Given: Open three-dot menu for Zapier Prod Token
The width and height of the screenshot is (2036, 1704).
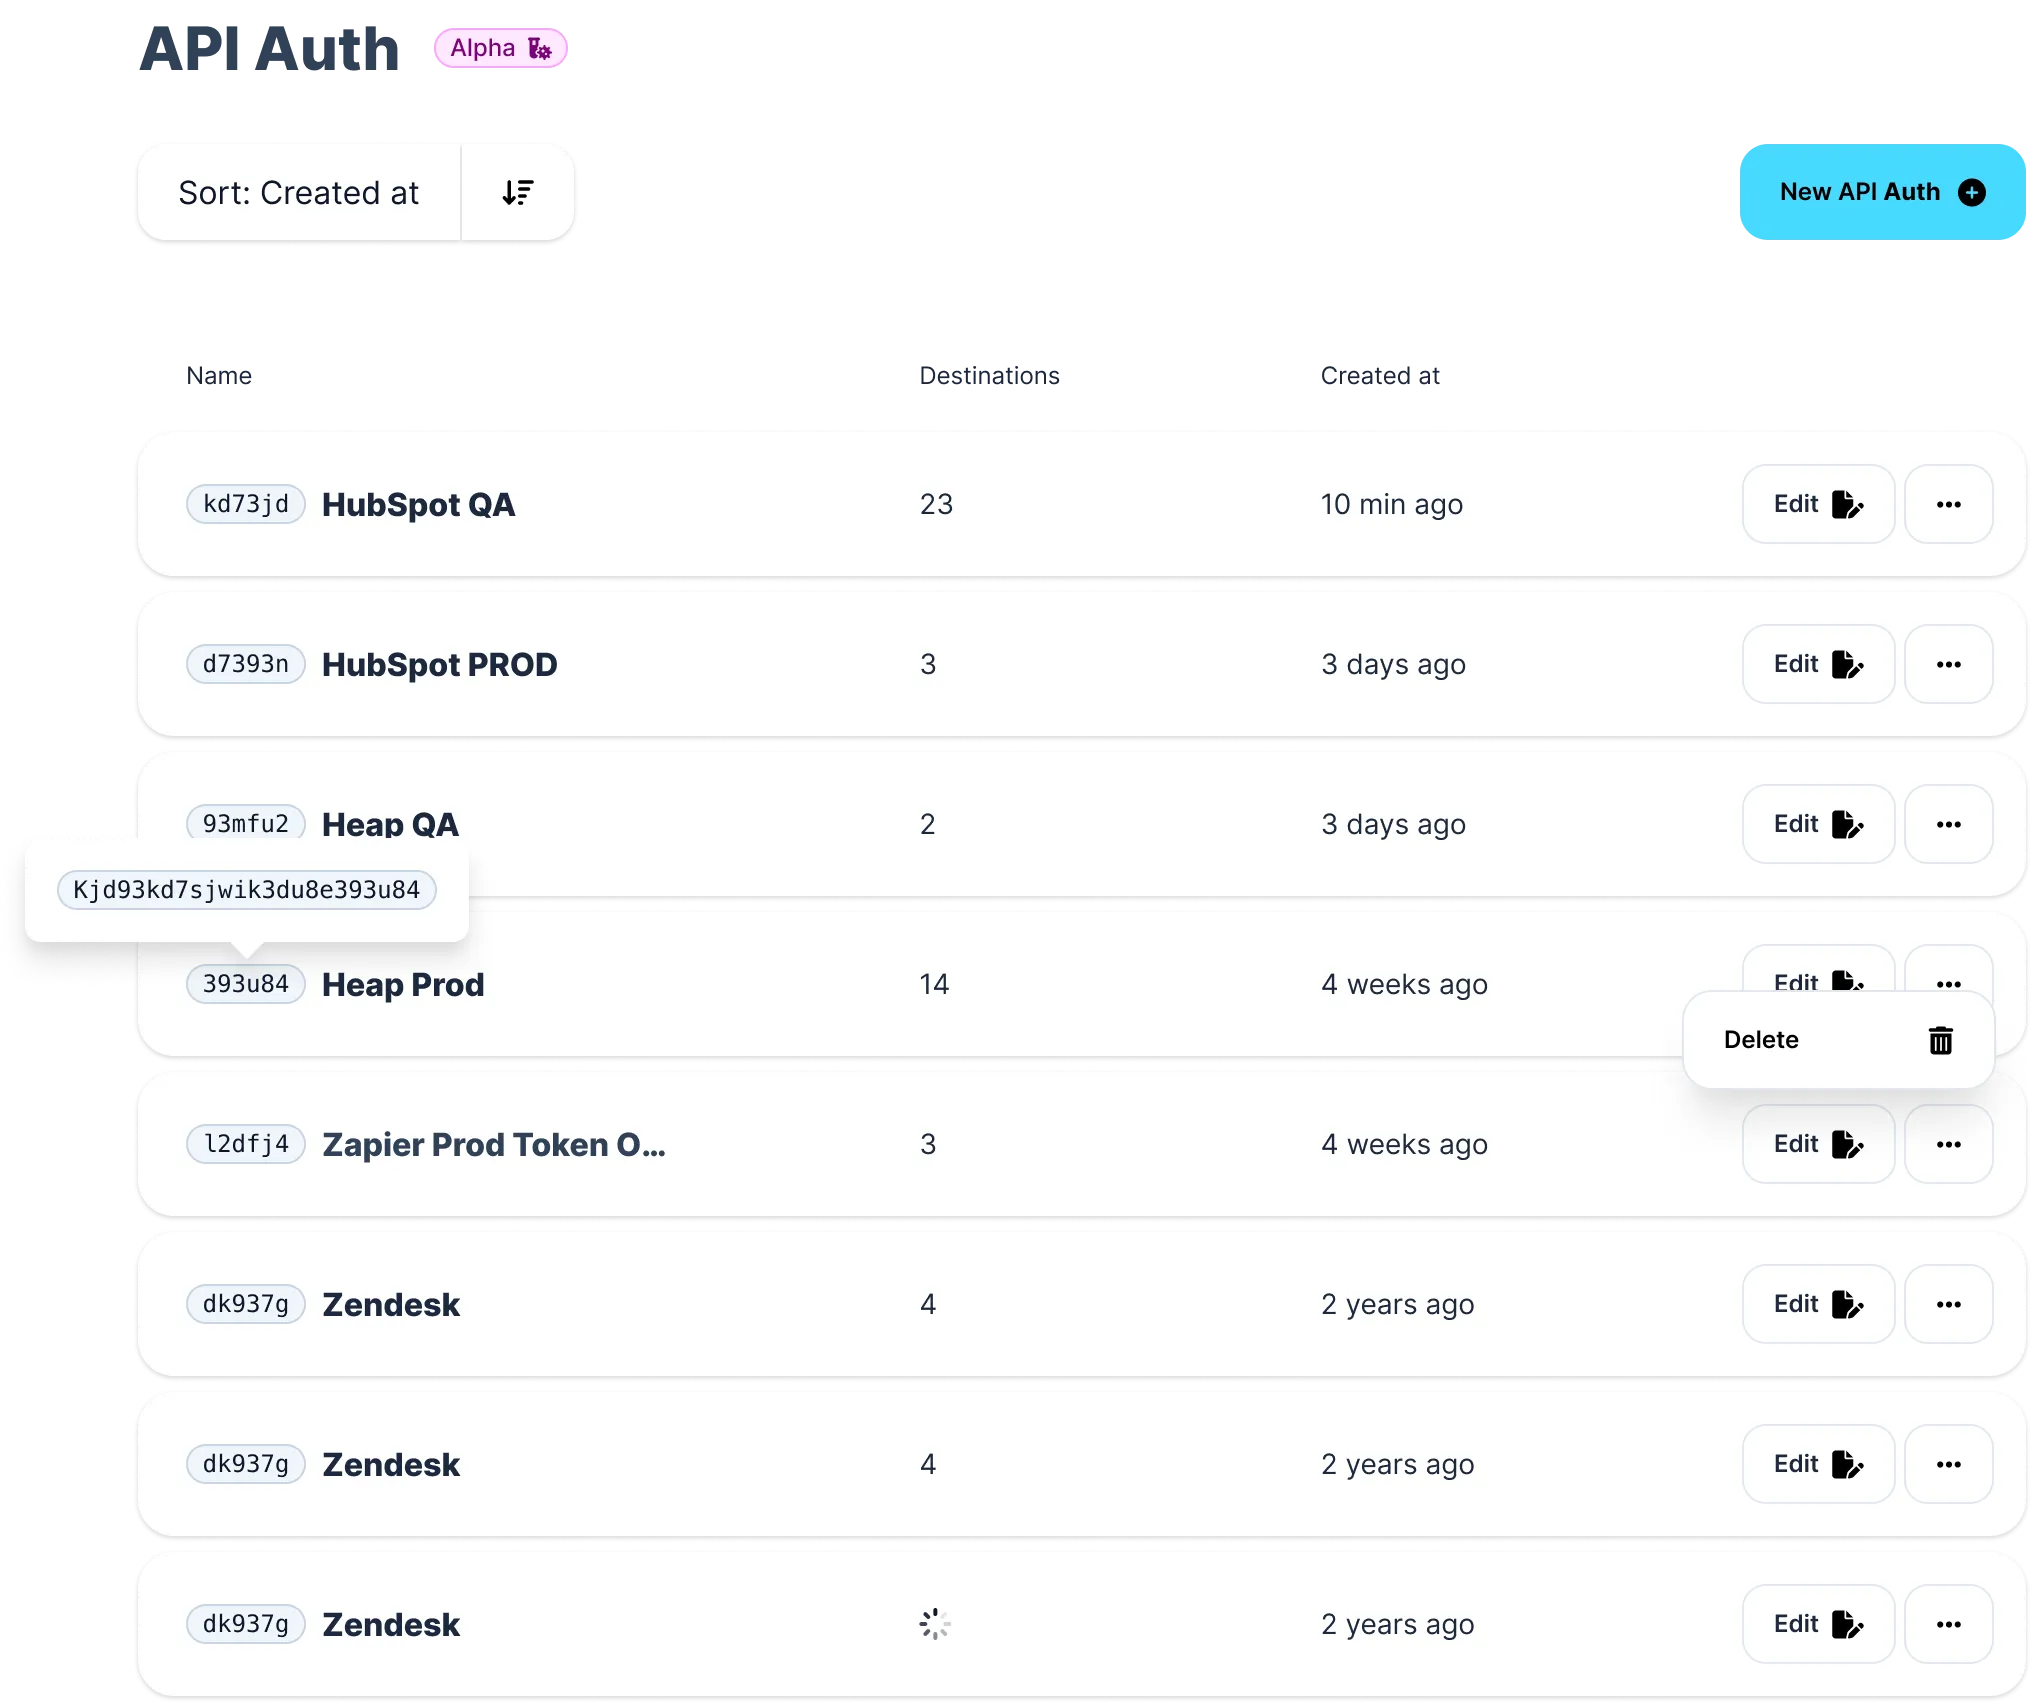Looking at the screenshot, I should click(1948, 1144).
